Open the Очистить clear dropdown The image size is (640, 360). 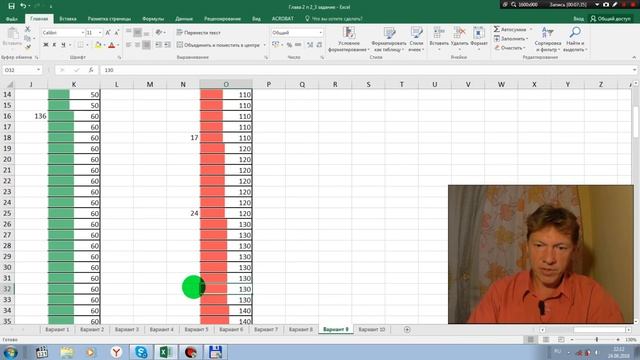pos(510,48)
